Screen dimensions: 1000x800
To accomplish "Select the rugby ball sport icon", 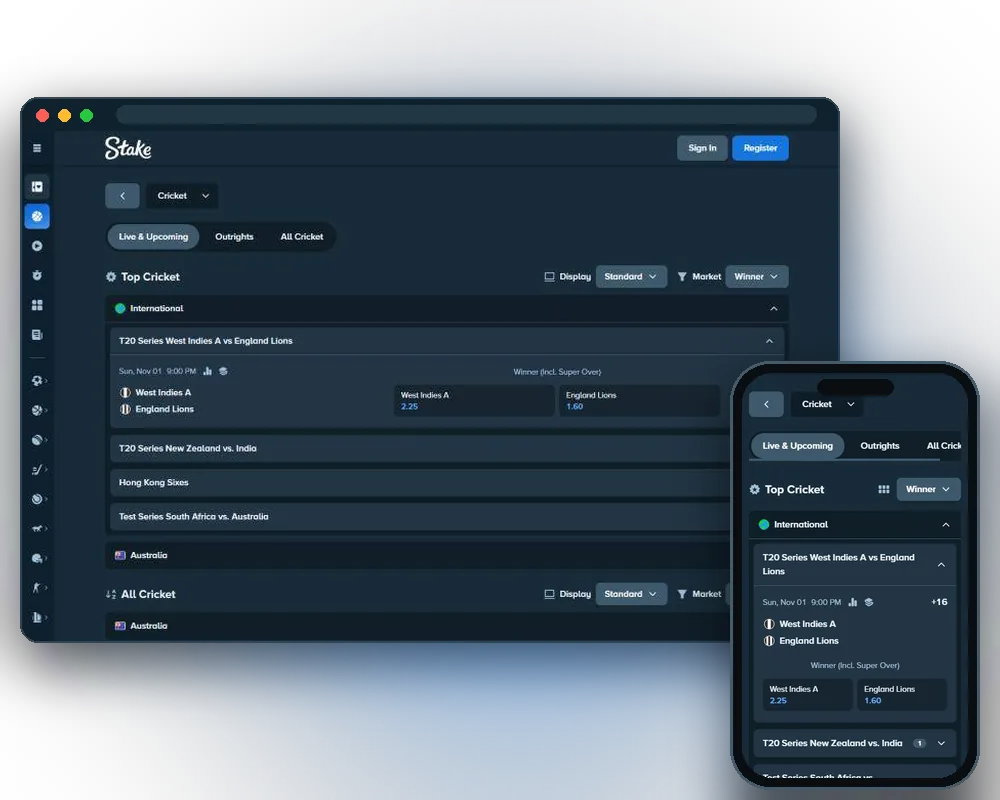I will [37, 440].
